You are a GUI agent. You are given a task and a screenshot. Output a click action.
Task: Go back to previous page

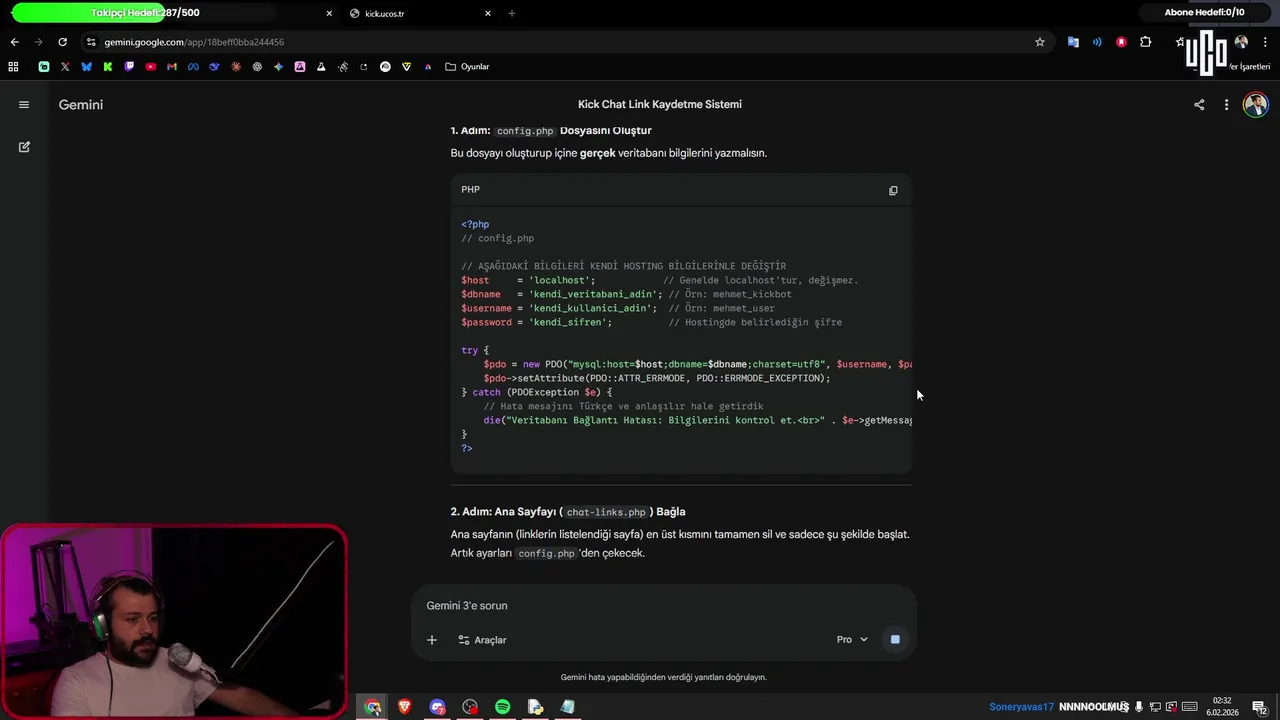click(x=14, y=42)
